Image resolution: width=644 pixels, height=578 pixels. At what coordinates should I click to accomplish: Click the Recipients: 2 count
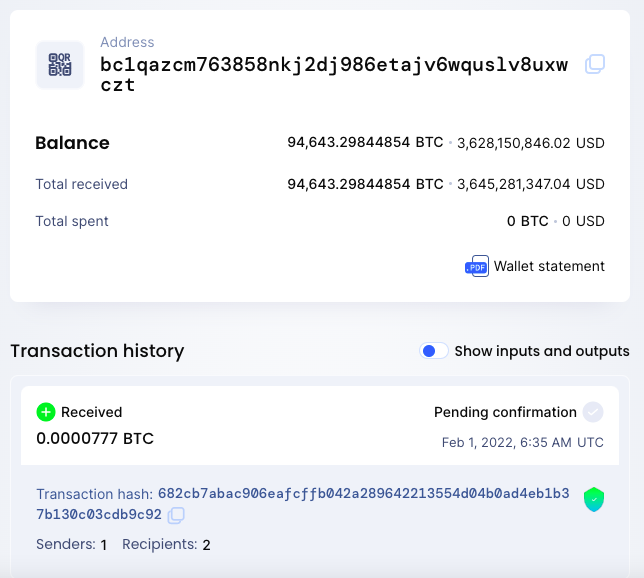pyautogui.click(x=166, y=545)
